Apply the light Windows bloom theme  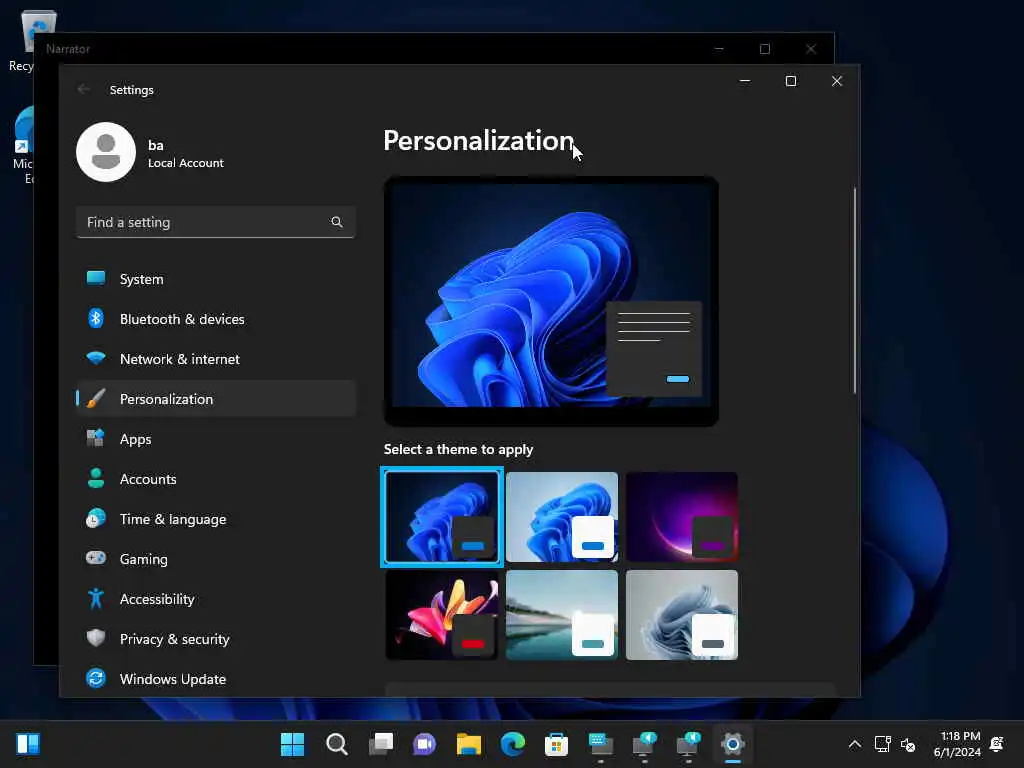[x=562, y=517]
